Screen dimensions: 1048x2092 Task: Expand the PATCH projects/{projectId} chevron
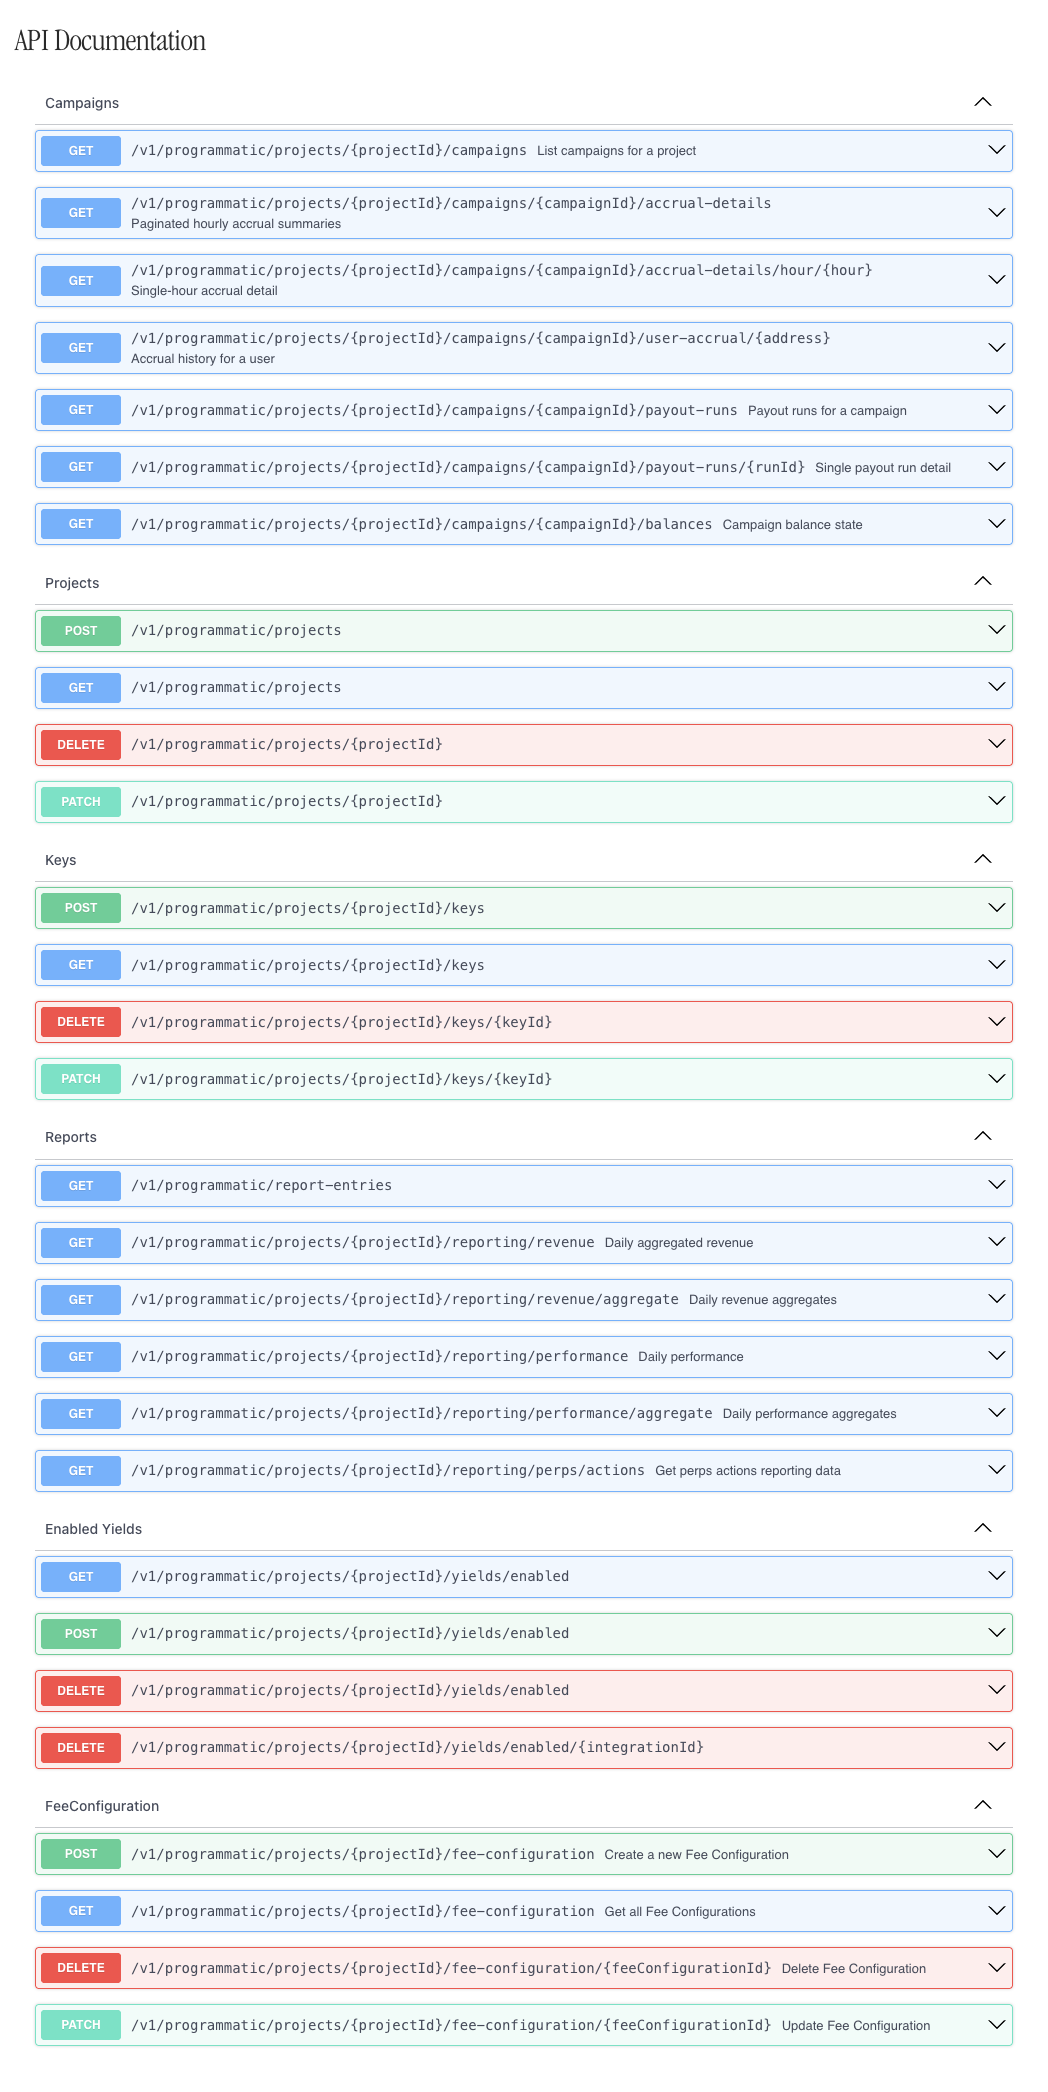[997, 801]
